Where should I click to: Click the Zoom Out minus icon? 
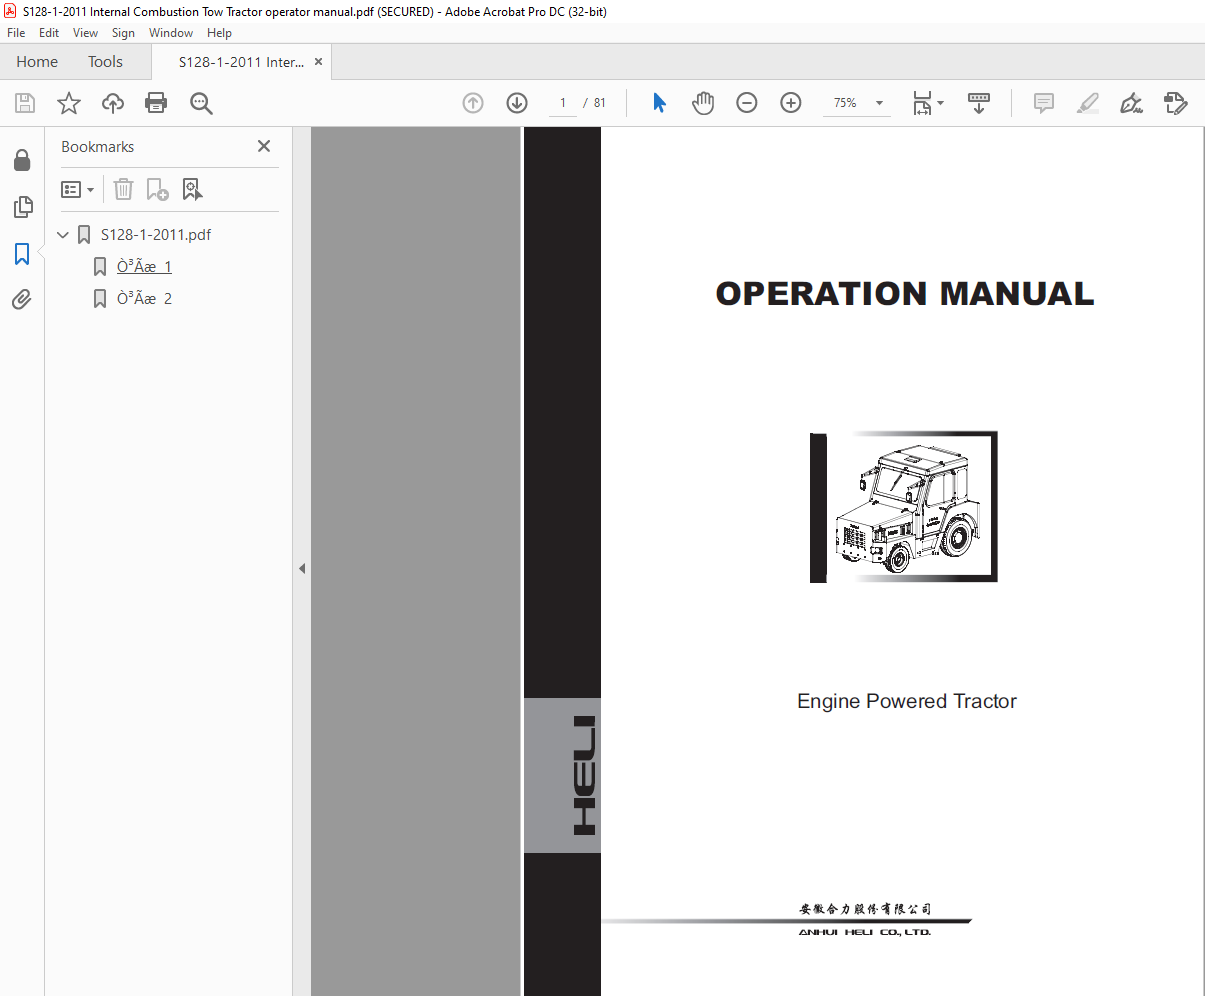coord(747,103)
